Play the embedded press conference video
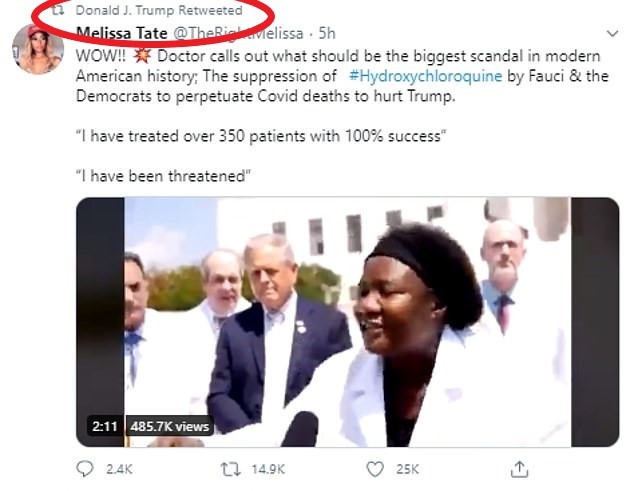The width and height of the screenshot is (634, 491). coord(347,320)
